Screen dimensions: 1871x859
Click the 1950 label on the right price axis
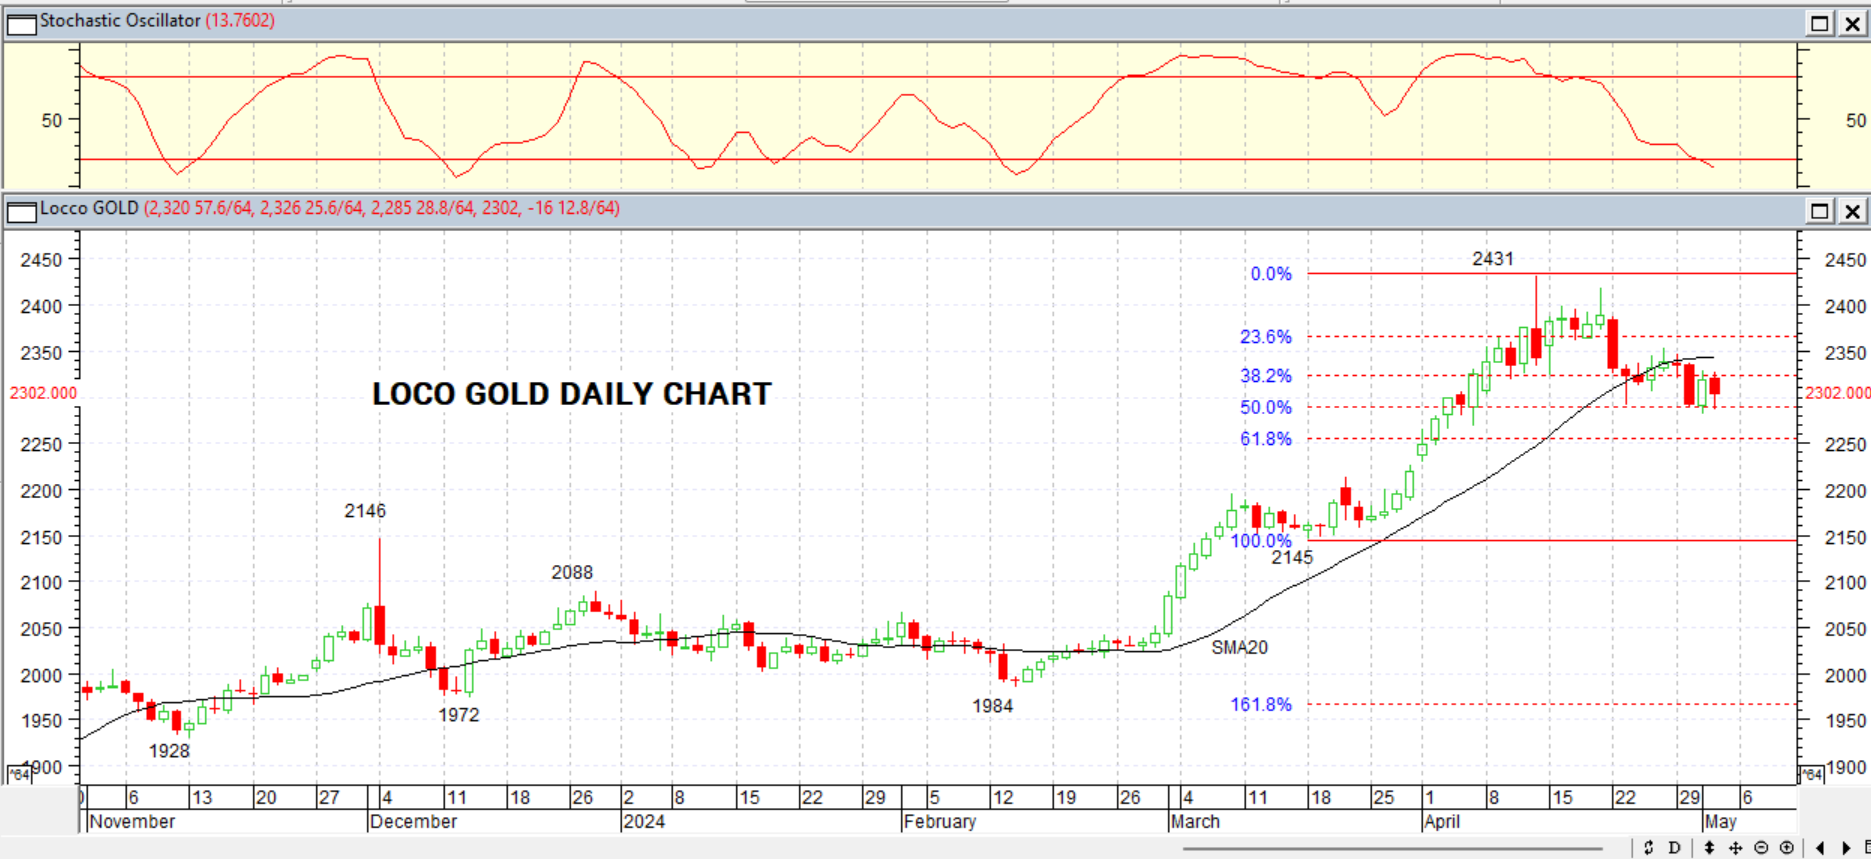[x=1845, y=721]
